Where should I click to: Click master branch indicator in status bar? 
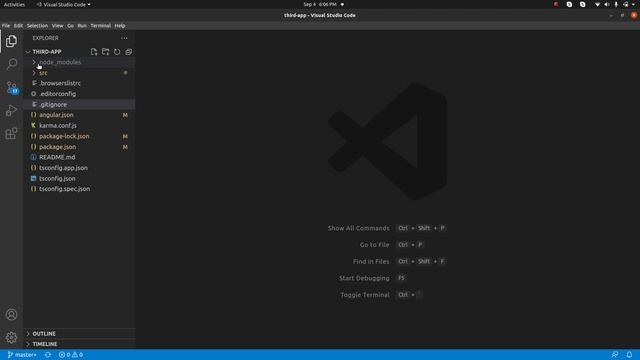(x=22, y=355)
